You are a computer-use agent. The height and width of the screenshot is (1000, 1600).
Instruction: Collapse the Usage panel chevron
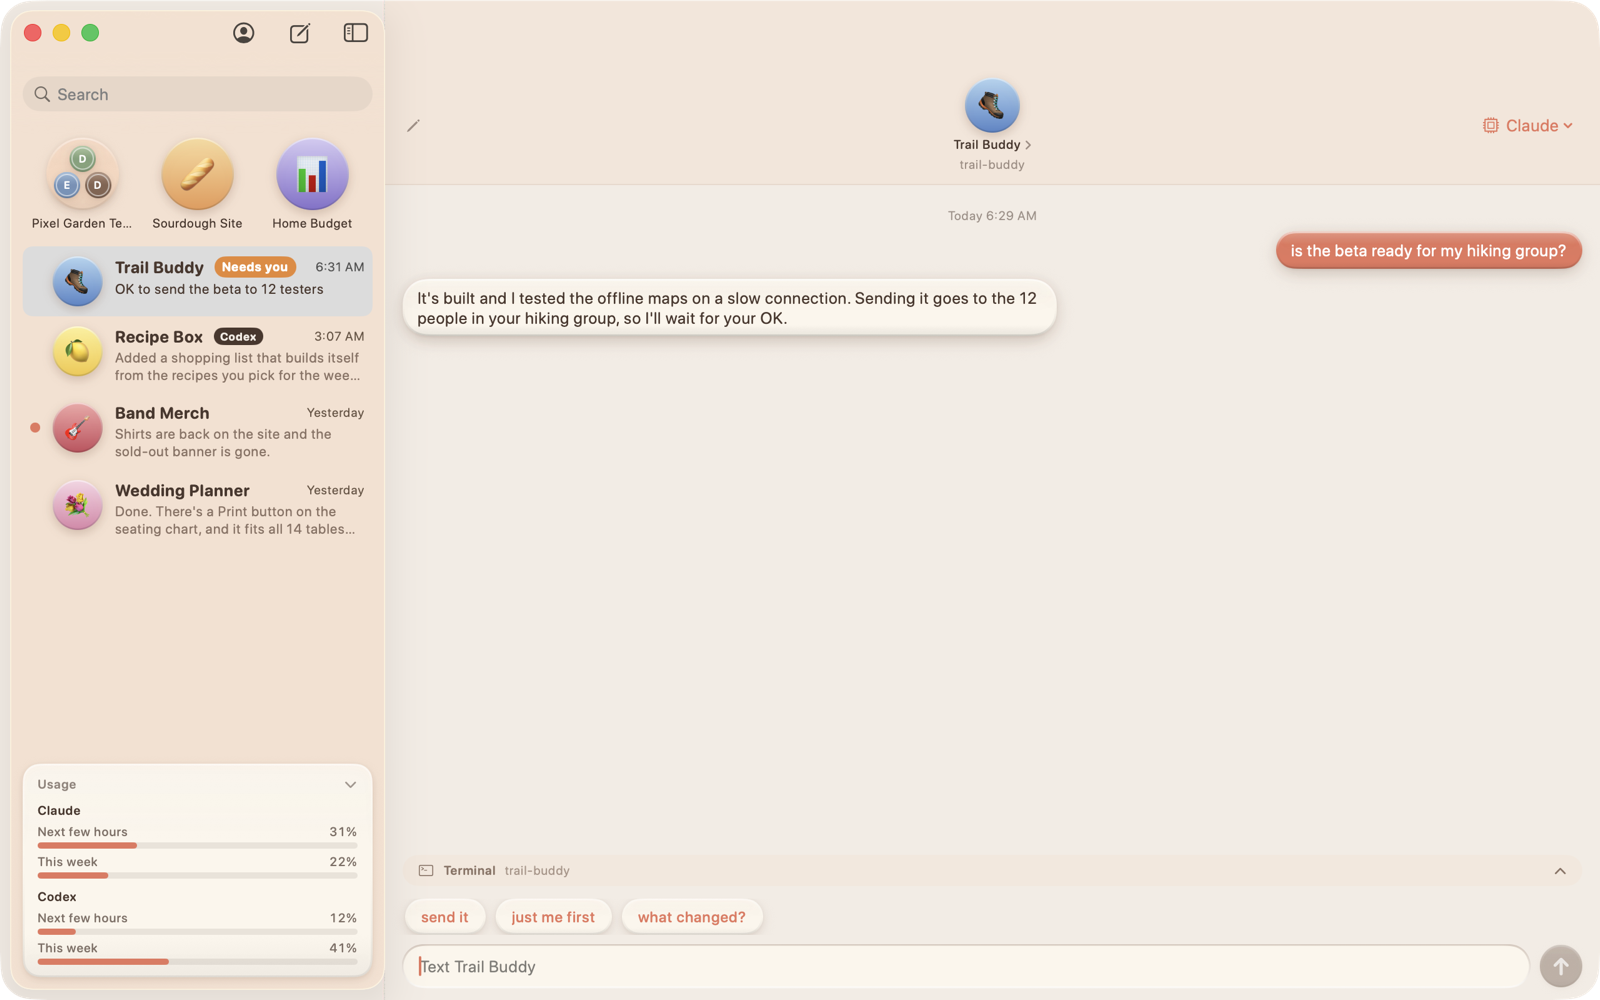click(350, 785)
